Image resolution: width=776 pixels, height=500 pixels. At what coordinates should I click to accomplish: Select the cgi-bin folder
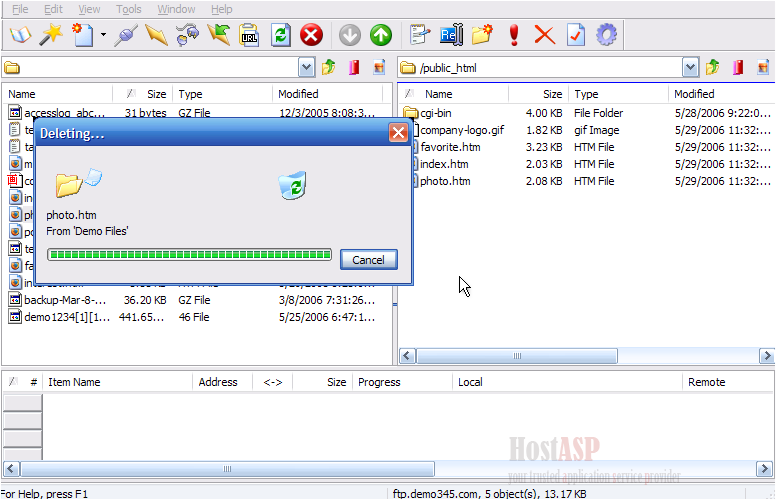tap(436, 113)
